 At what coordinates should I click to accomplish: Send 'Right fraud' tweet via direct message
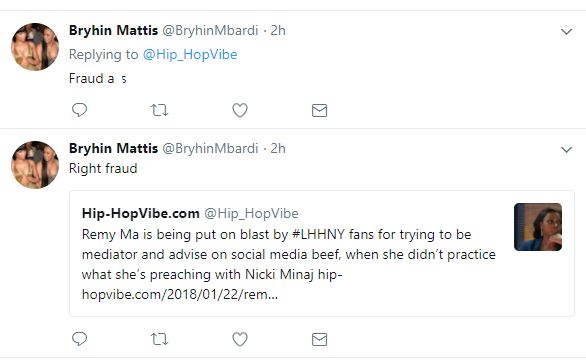click(x=319, y=339)
